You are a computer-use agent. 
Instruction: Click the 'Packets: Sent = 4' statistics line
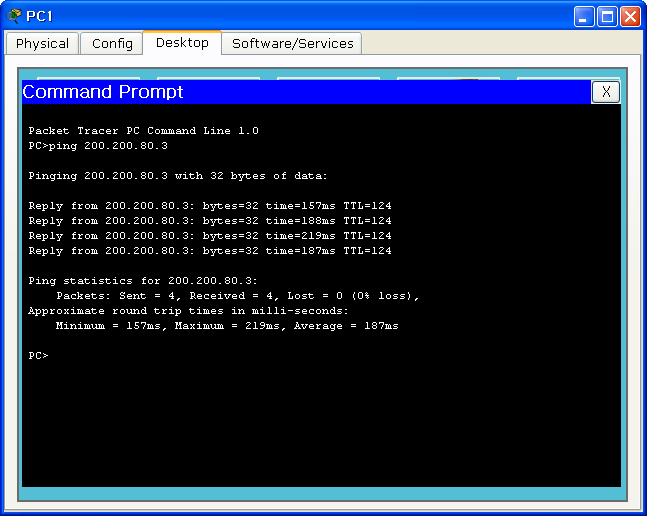coord(238,296)
